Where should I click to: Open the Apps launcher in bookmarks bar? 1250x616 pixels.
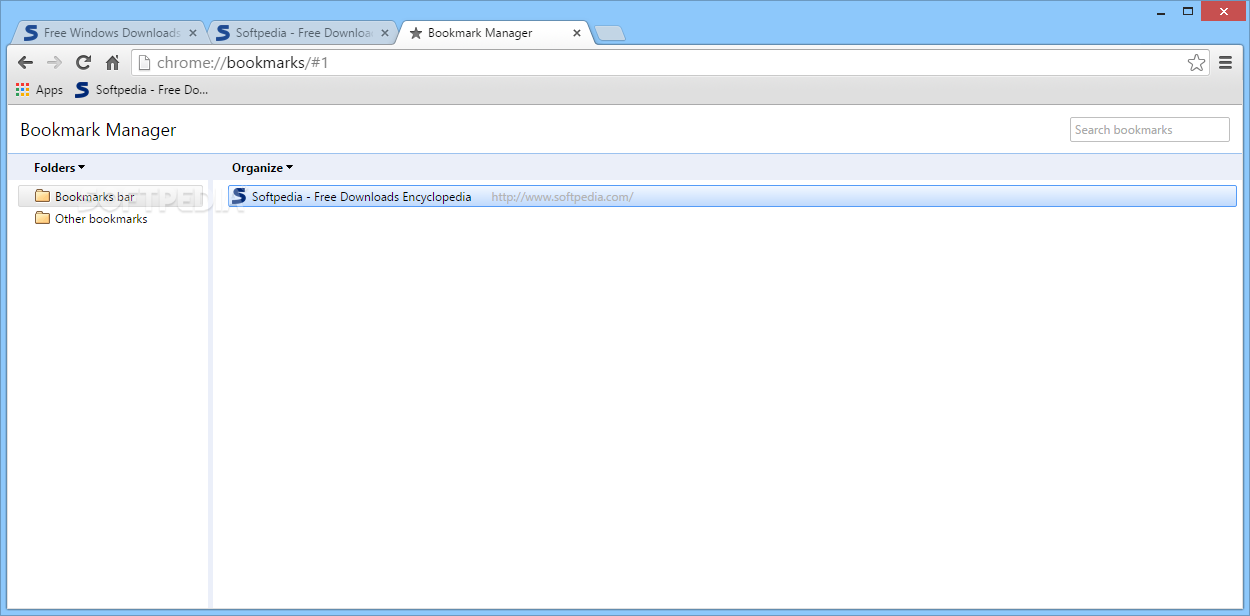tap(39, 90)
